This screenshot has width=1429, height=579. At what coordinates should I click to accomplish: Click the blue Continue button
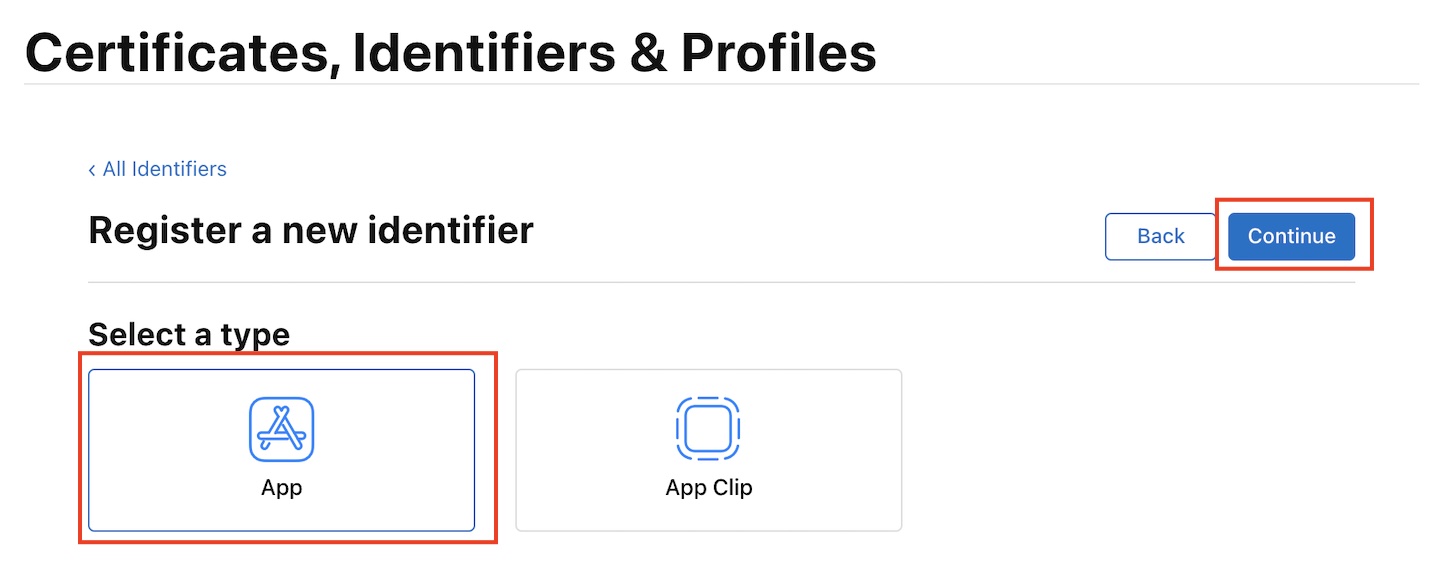coord(1291,237)
